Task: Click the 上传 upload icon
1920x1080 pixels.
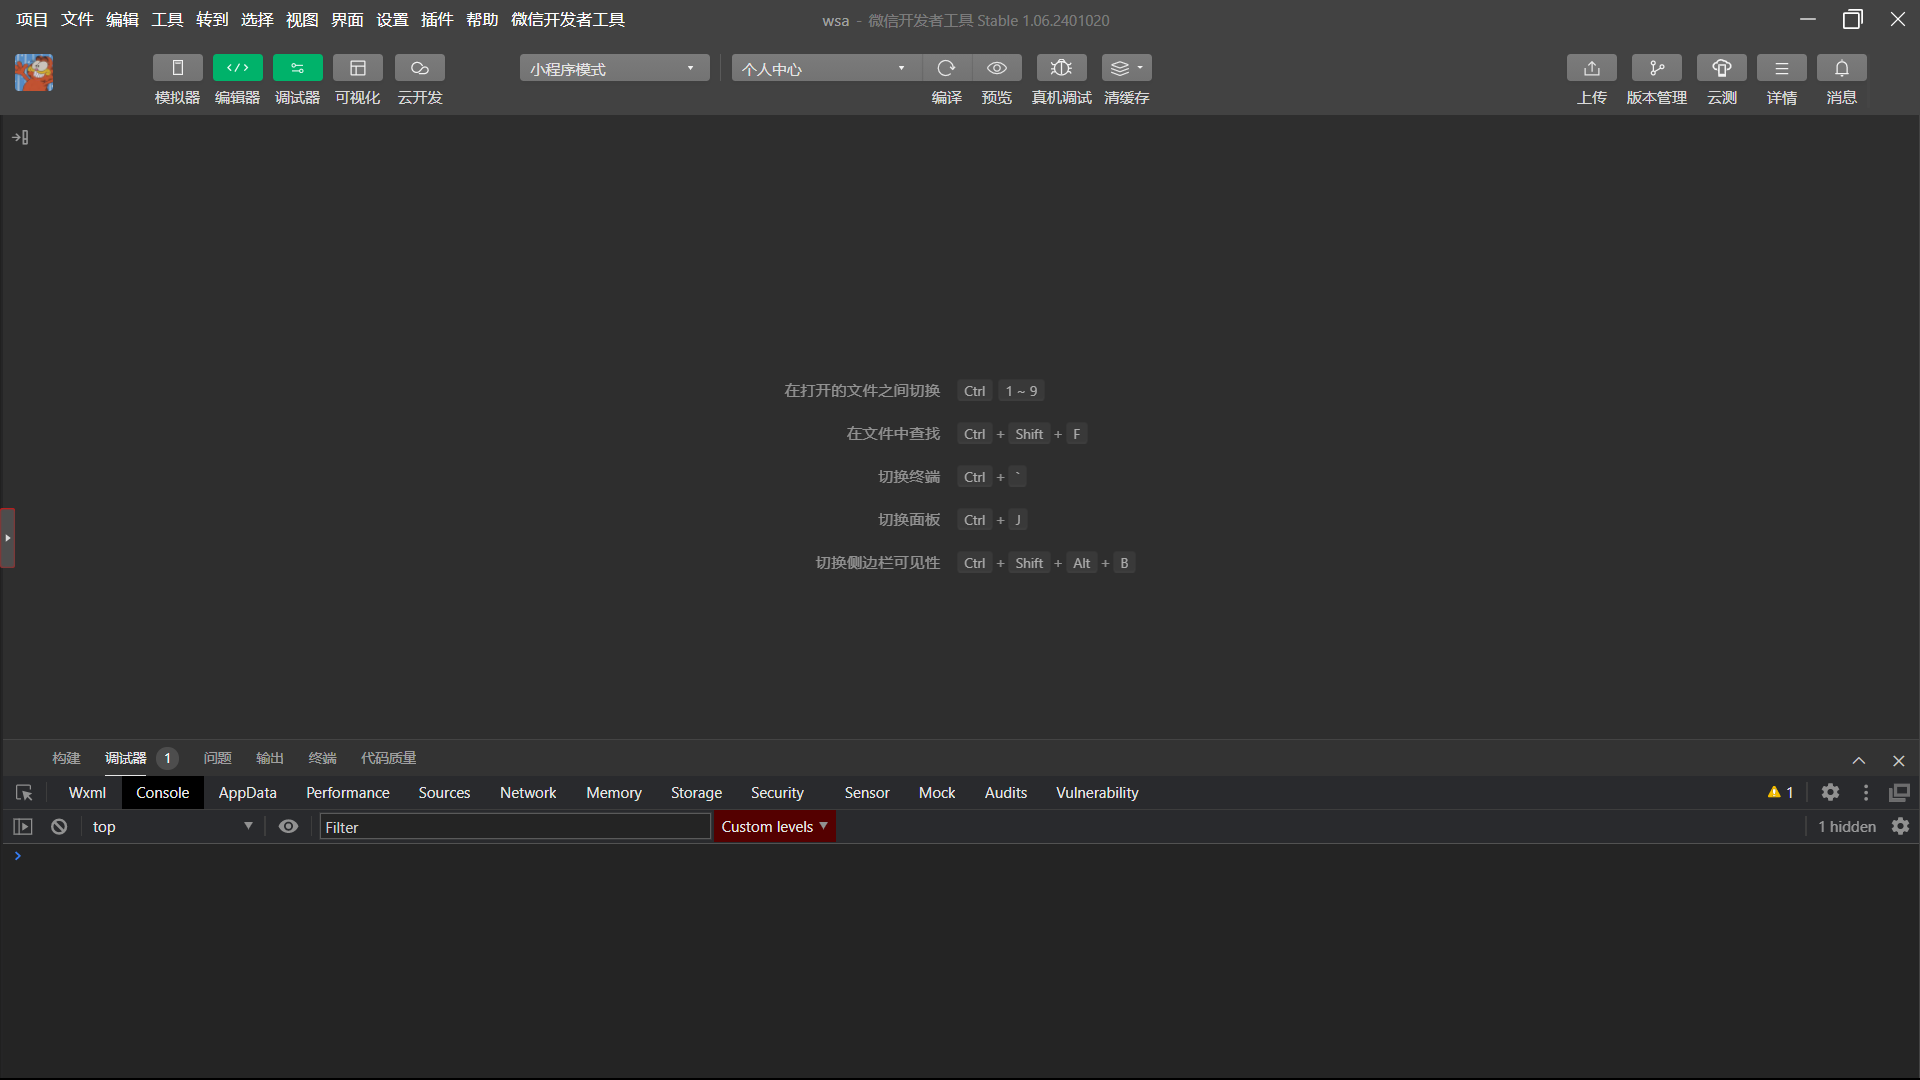Action: pos(1591,68)
